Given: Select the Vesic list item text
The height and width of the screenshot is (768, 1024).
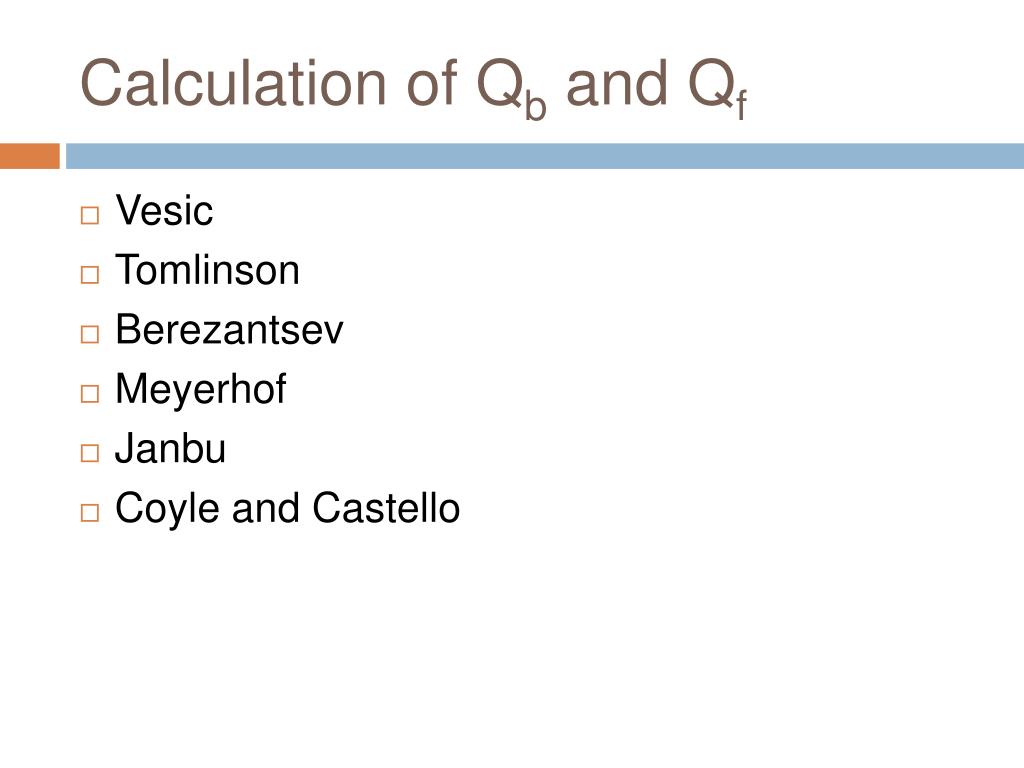Looking at the screenshot, I should click(x=164, y=210).
